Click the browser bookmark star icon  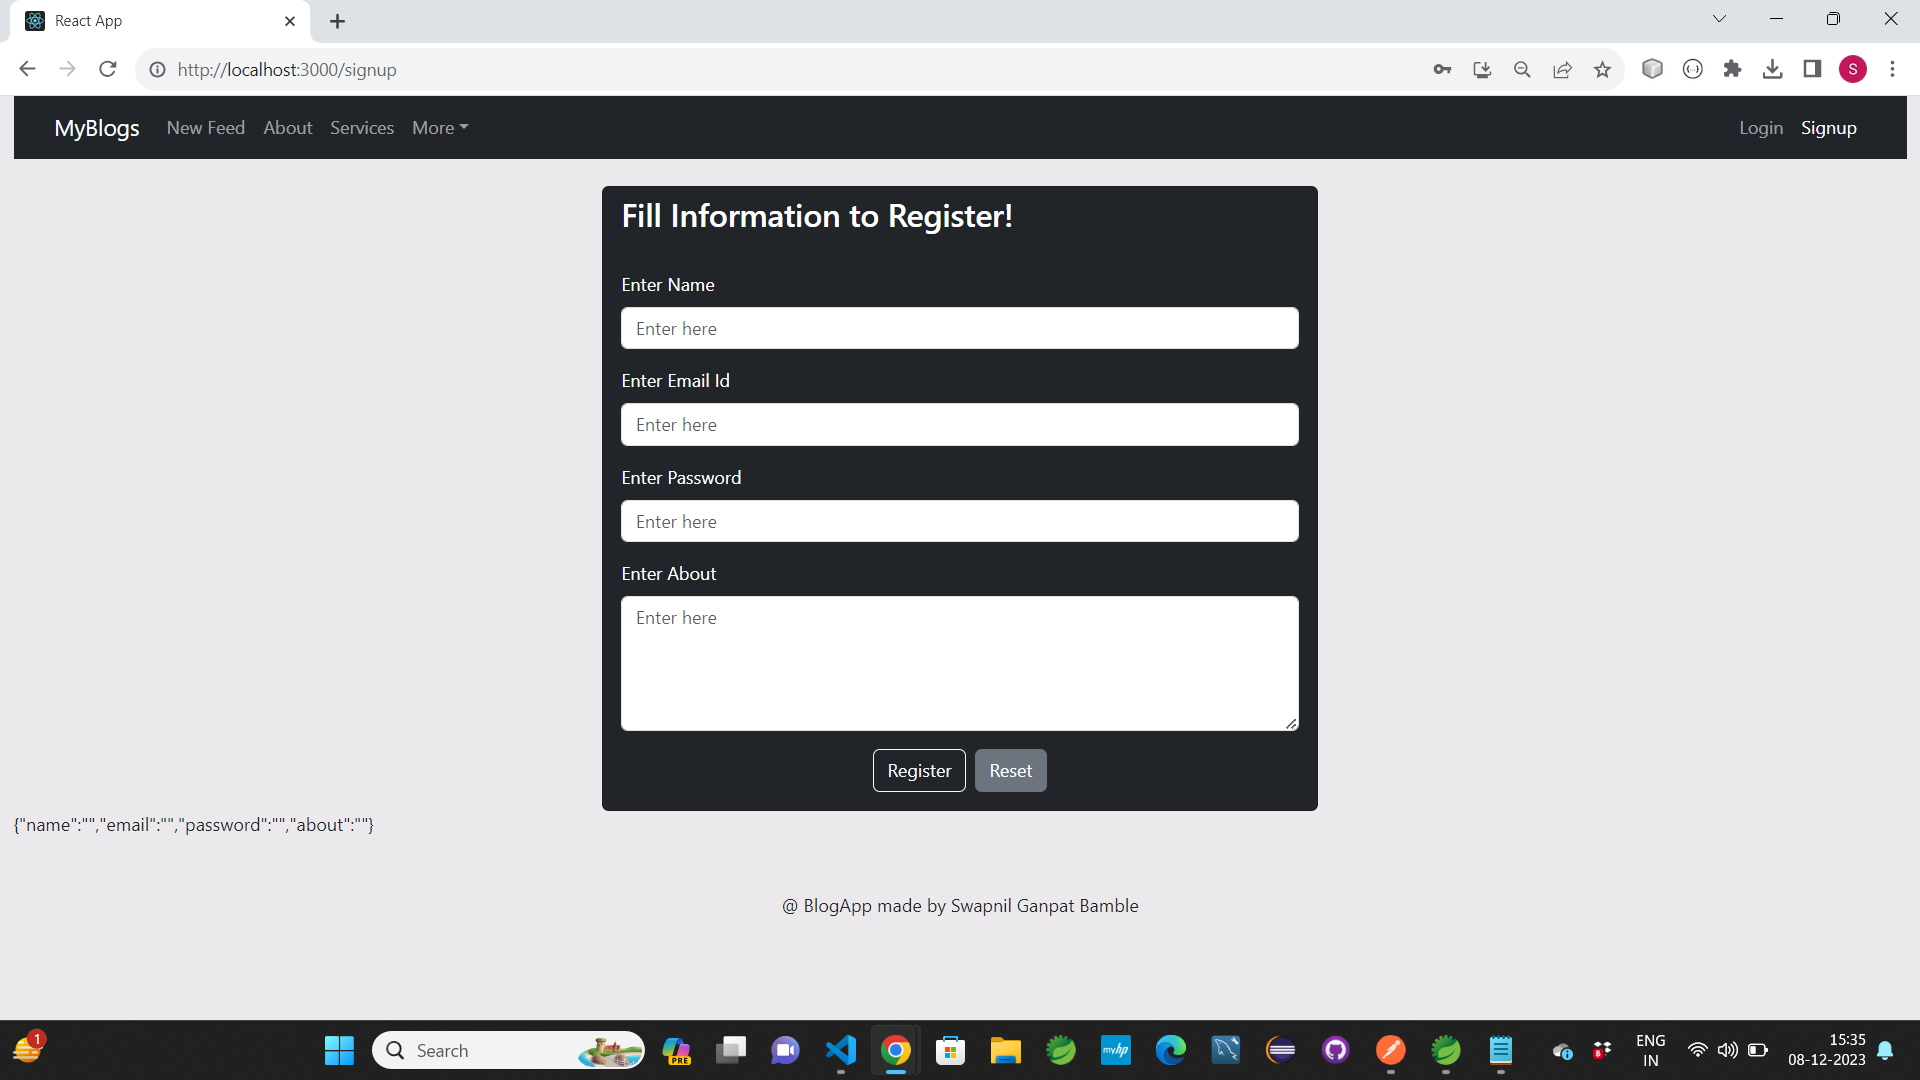point(1602,70)
